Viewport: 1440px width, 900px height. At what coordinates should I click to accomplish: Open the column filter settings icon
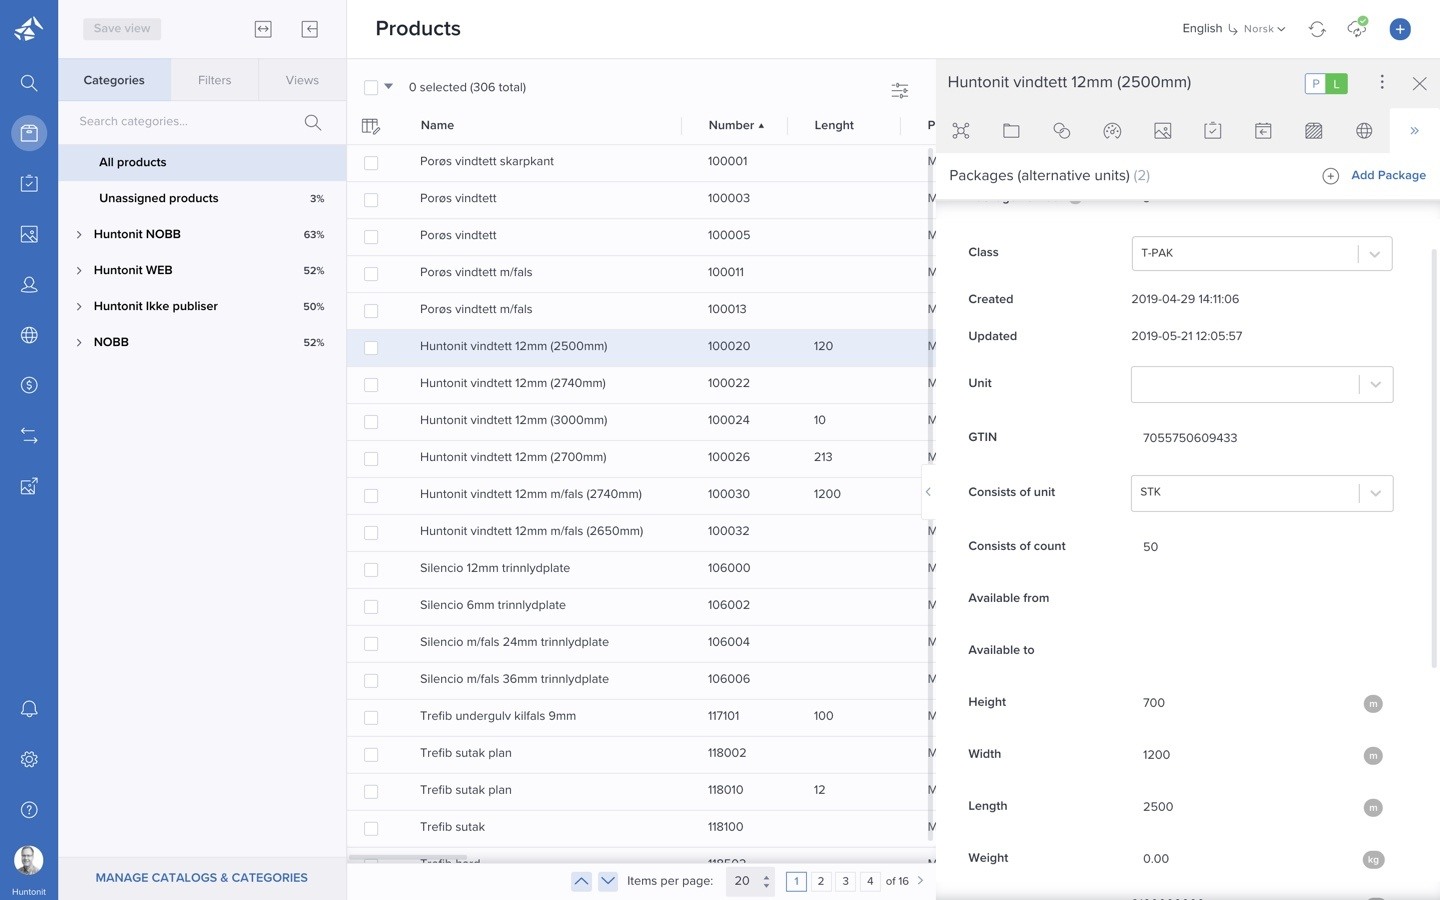pyautogui.click(x=899, y=90)
